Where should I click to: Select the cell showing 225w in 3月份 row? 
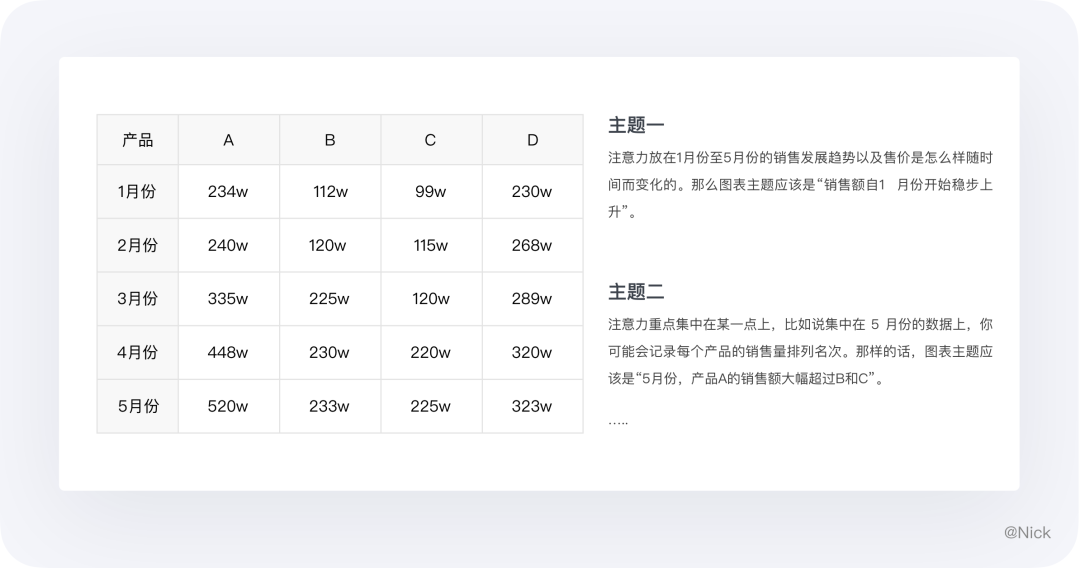[330, 299]
